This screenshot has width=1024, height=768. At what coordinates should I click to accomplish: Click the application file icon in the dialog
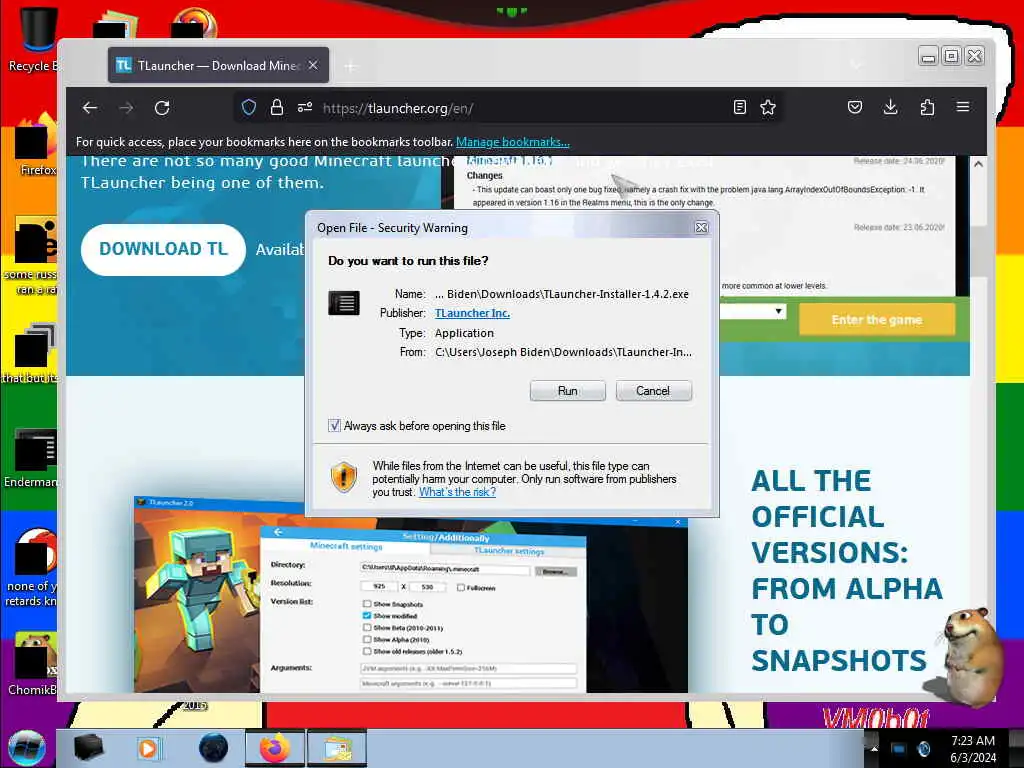point(344,303)
